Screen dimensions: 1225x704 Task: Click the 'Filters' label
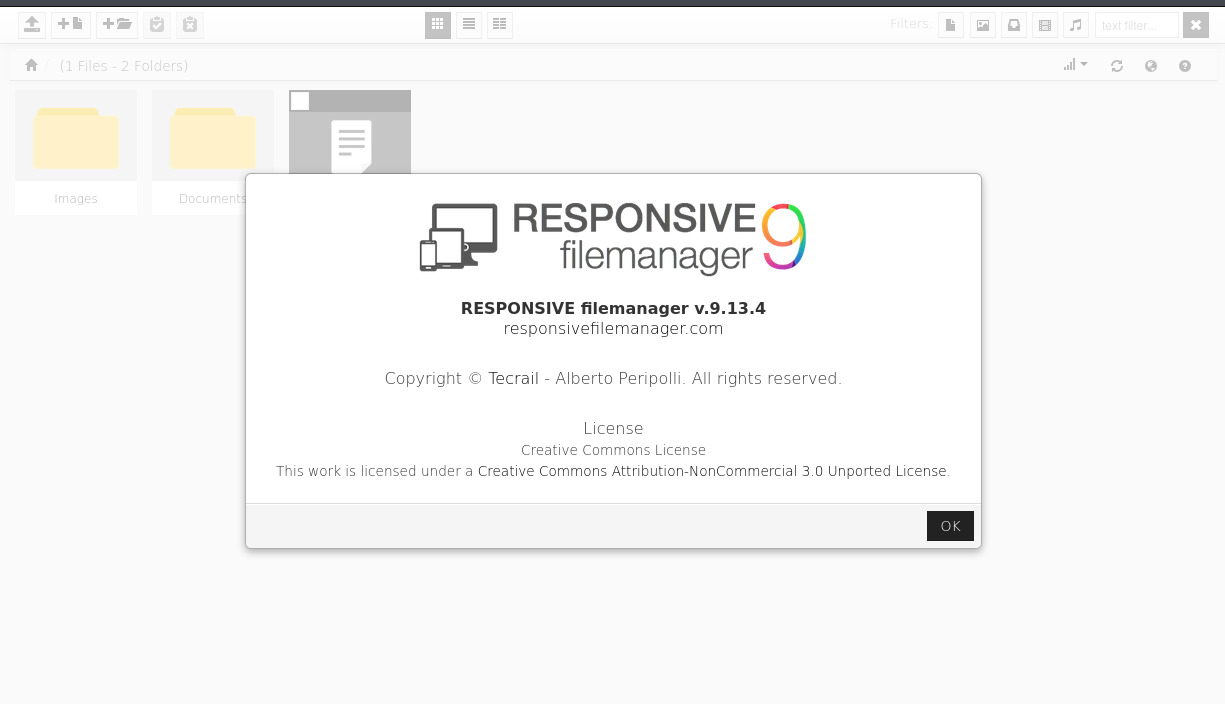coord(909,24)
